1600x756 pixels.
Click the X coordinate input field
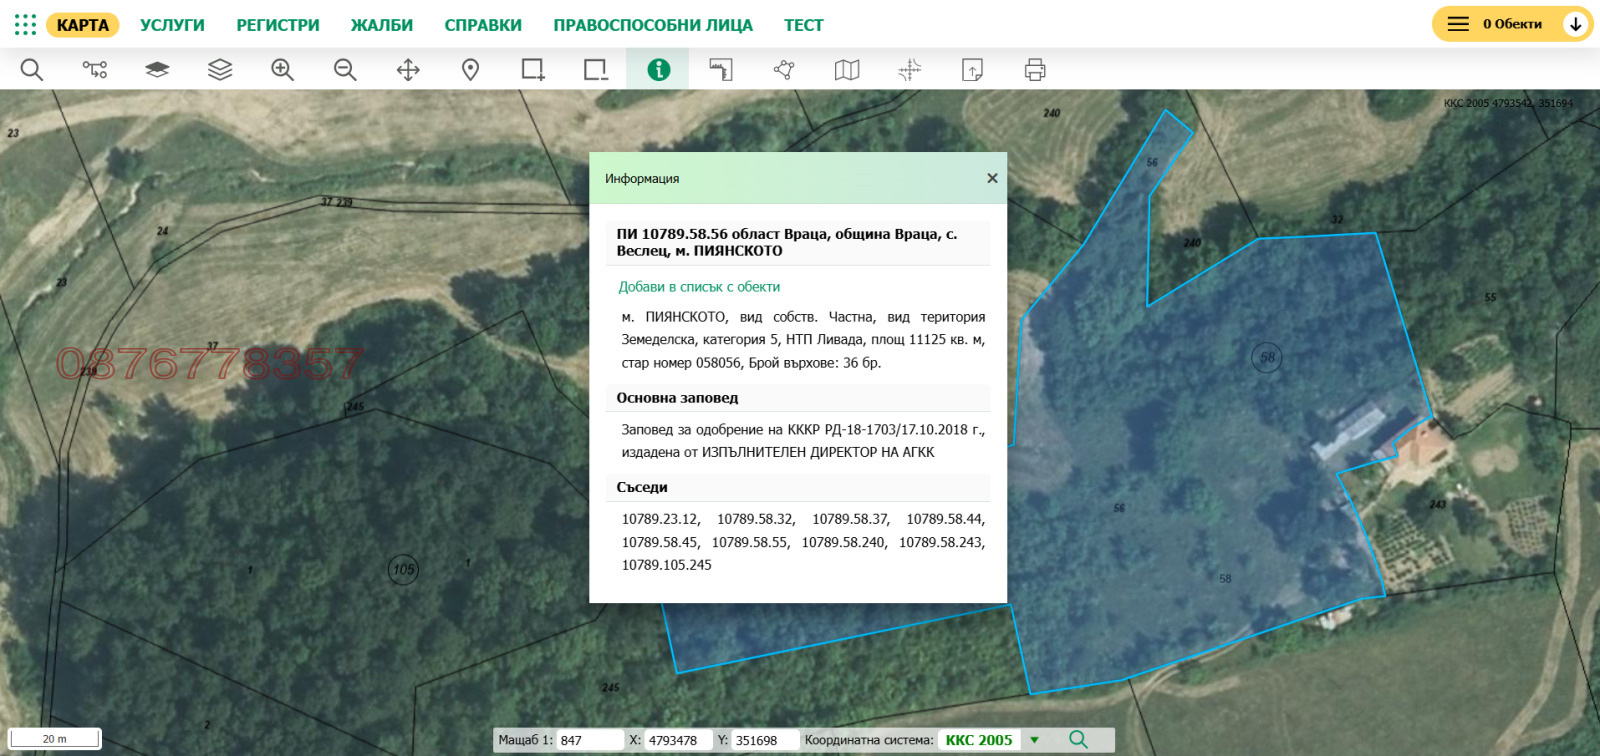(x=677, y=740)
